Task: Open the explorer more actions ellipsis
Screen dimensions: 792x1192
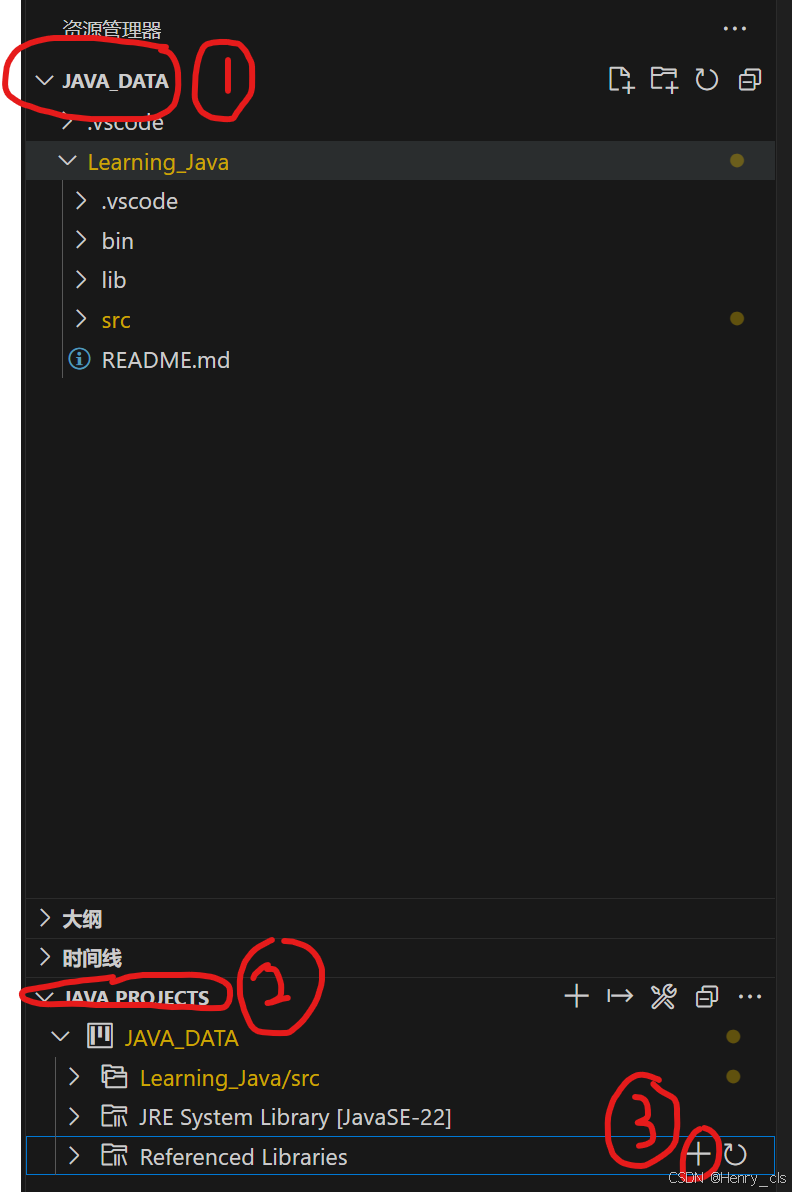Action: 735,29
